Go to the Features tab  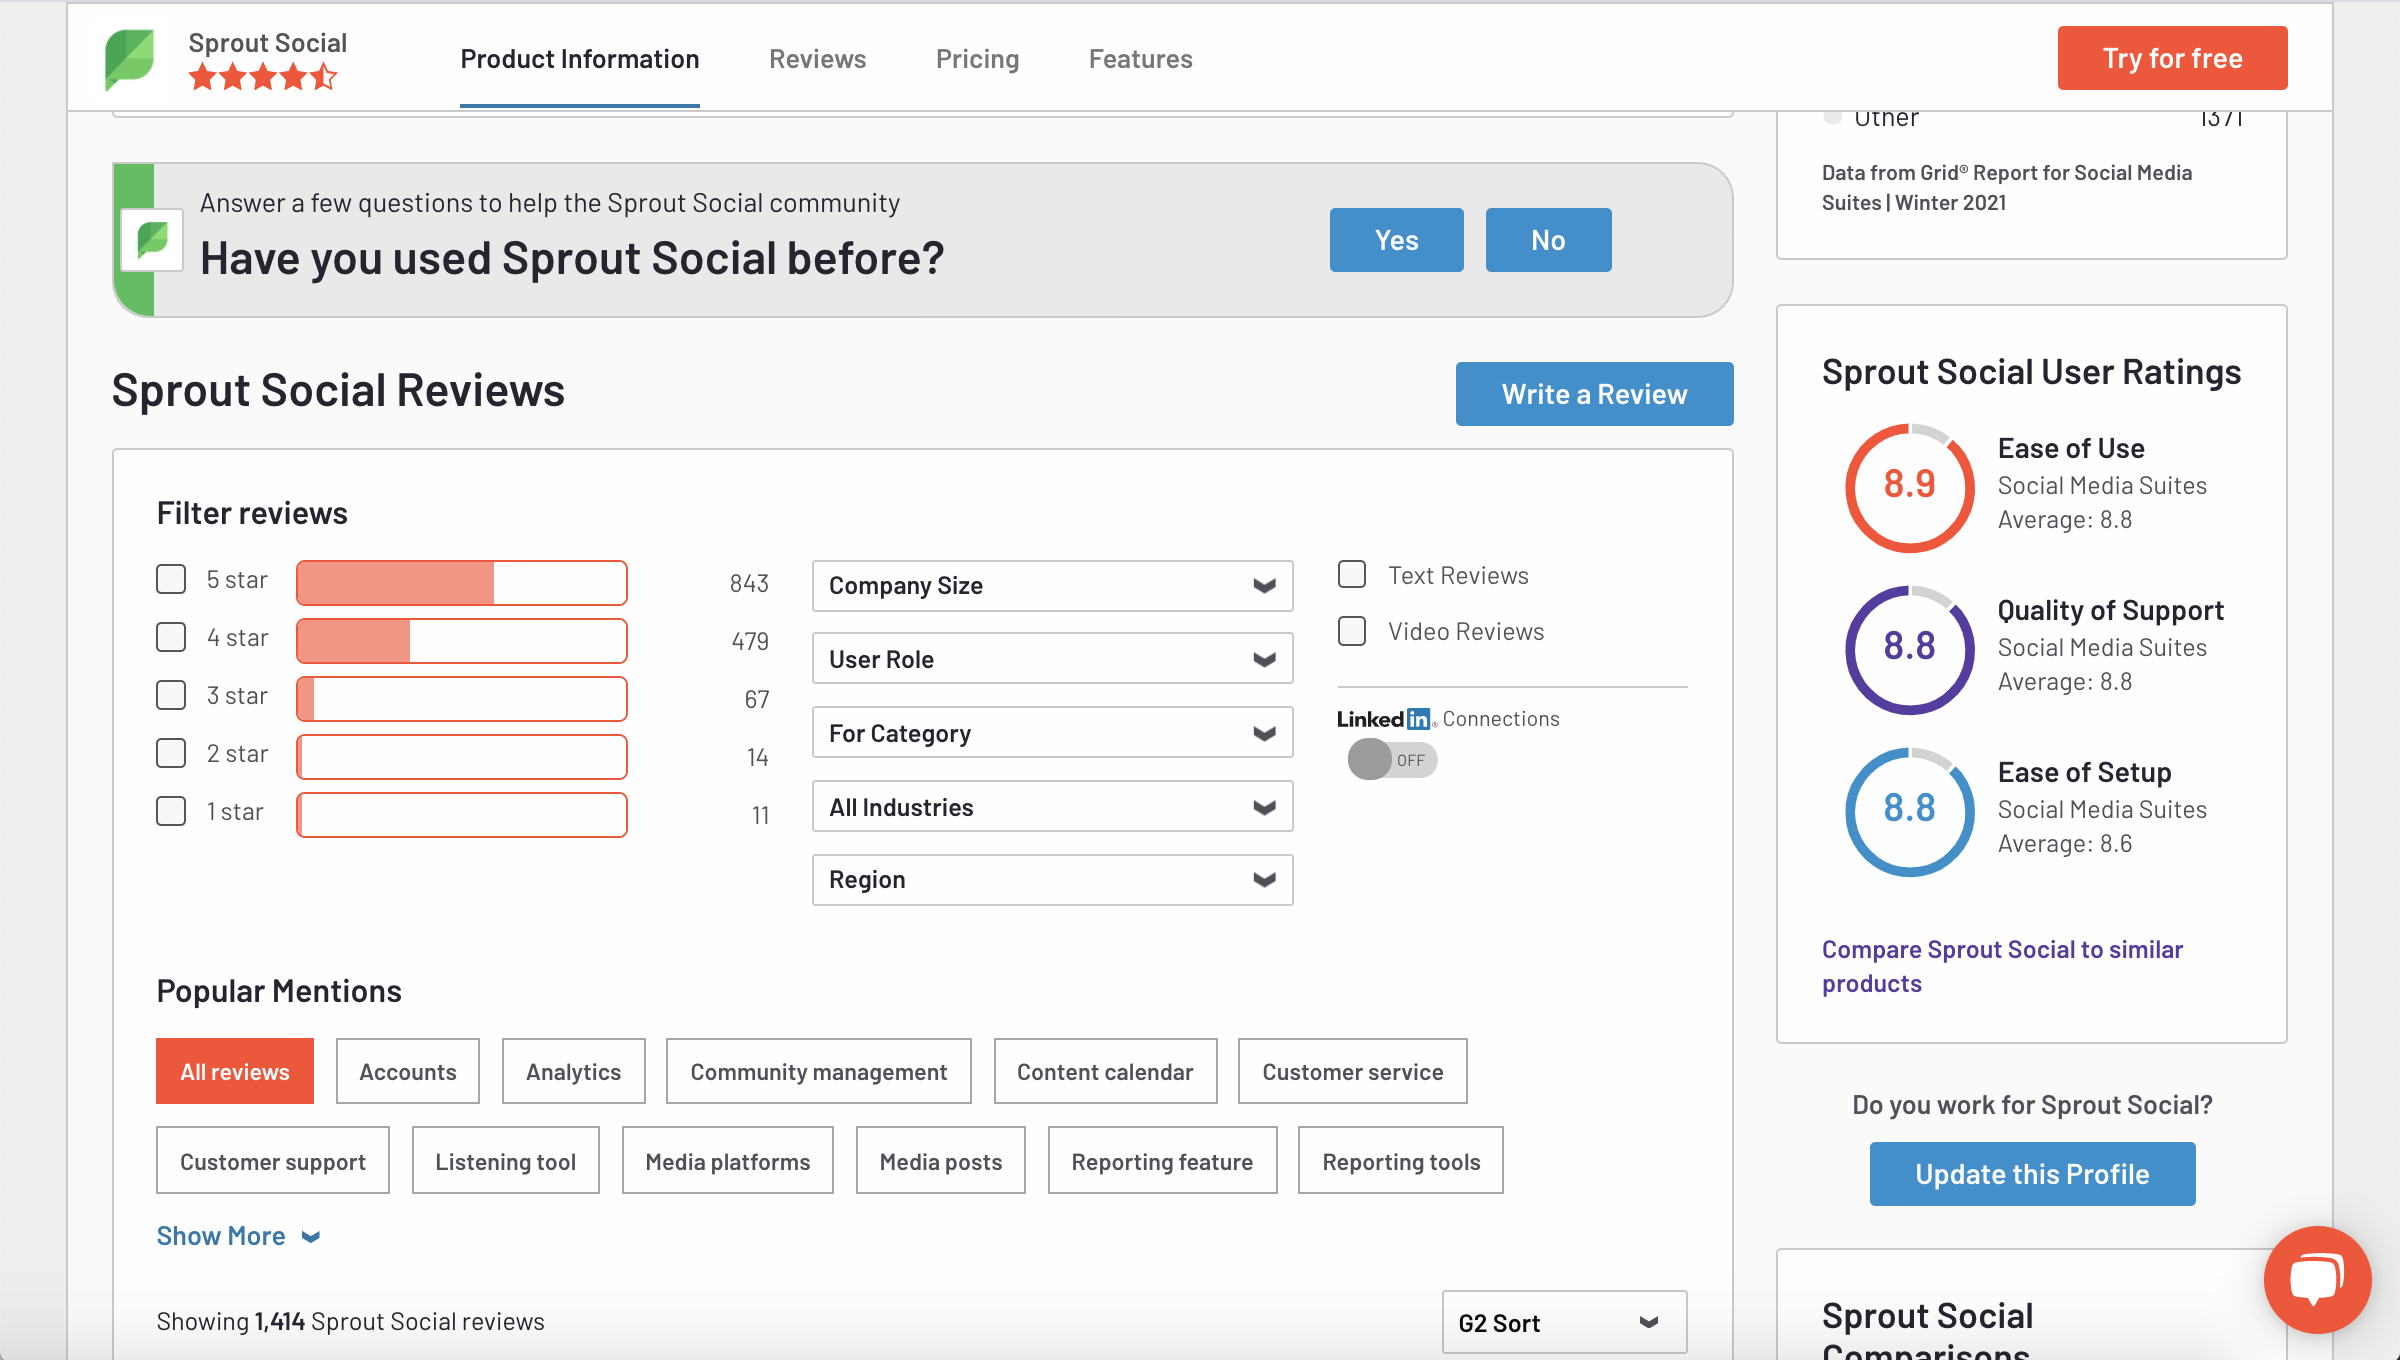[x=1140, y=59]
